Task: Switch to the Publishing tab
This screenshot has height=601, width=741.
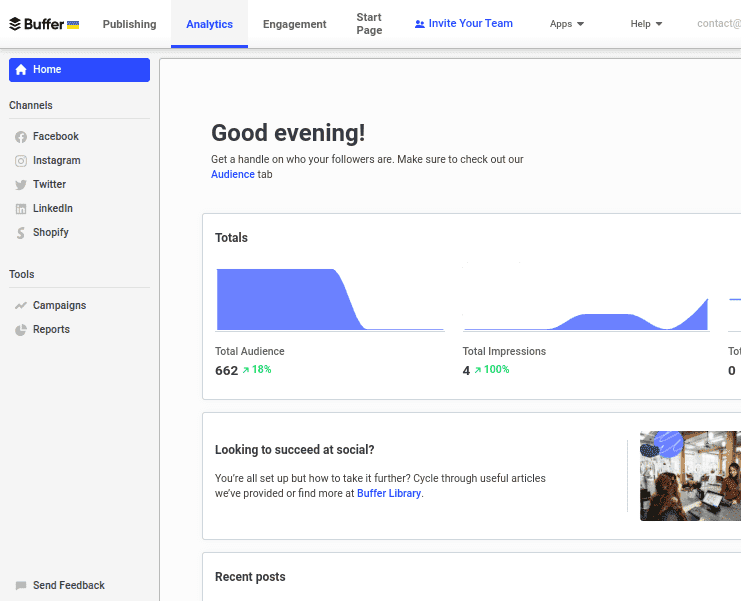Action: click(129, 24)
